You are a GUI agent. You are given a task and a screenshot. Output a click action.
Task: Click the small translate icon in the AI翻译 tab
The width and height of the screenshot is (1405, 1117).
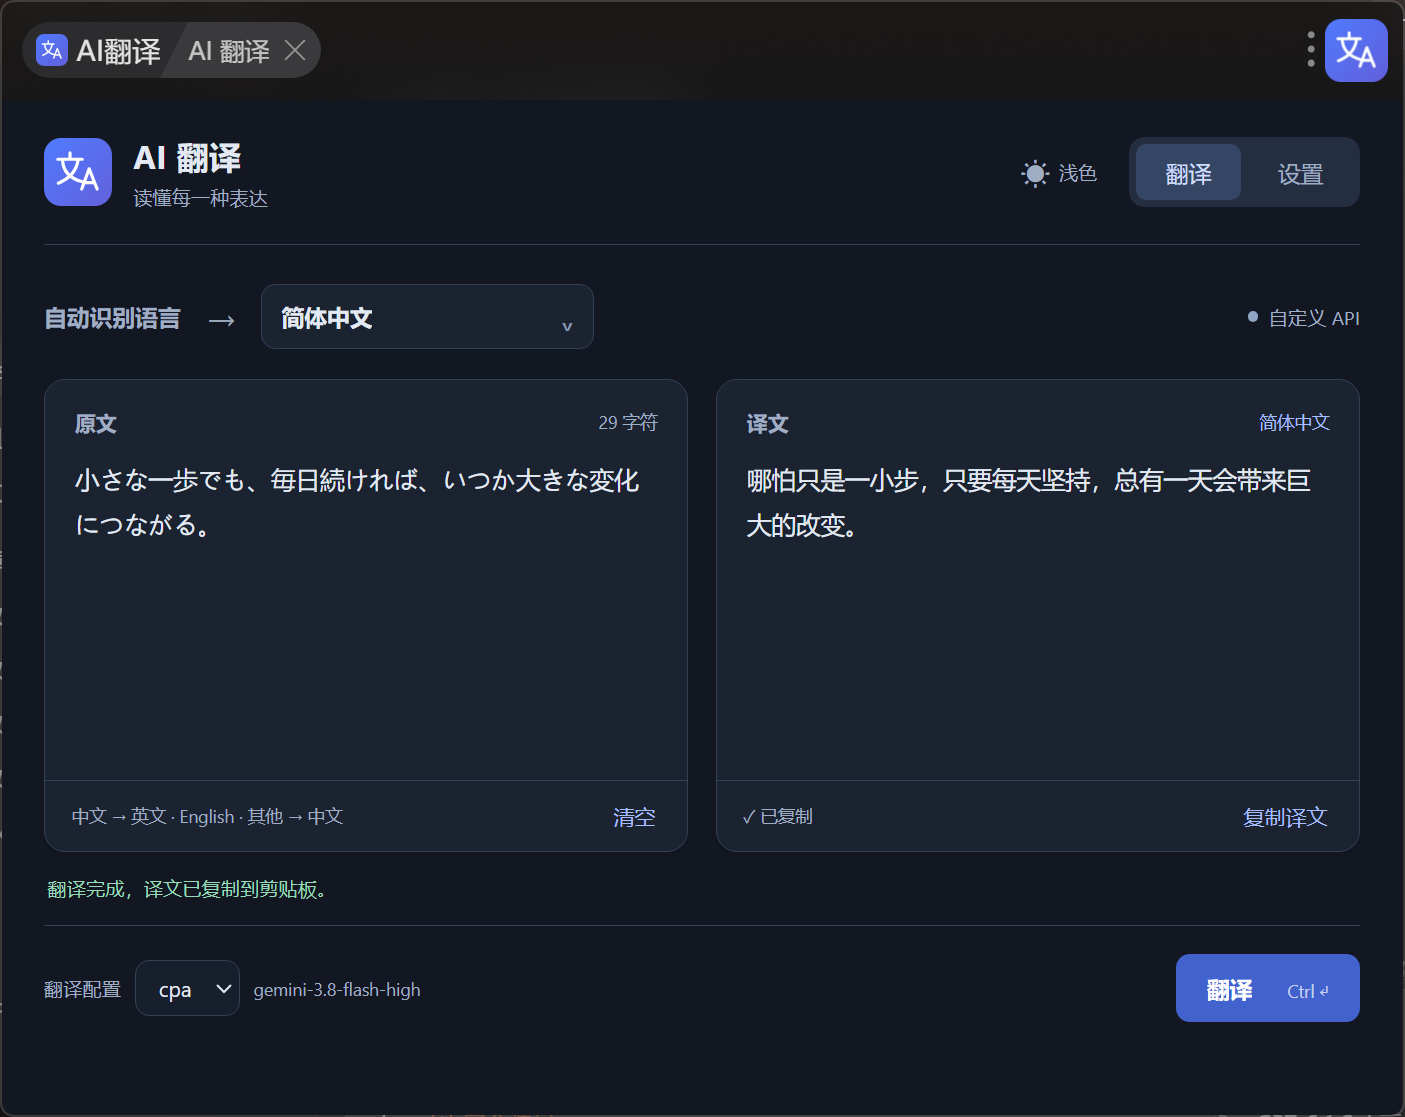point(52,50)
